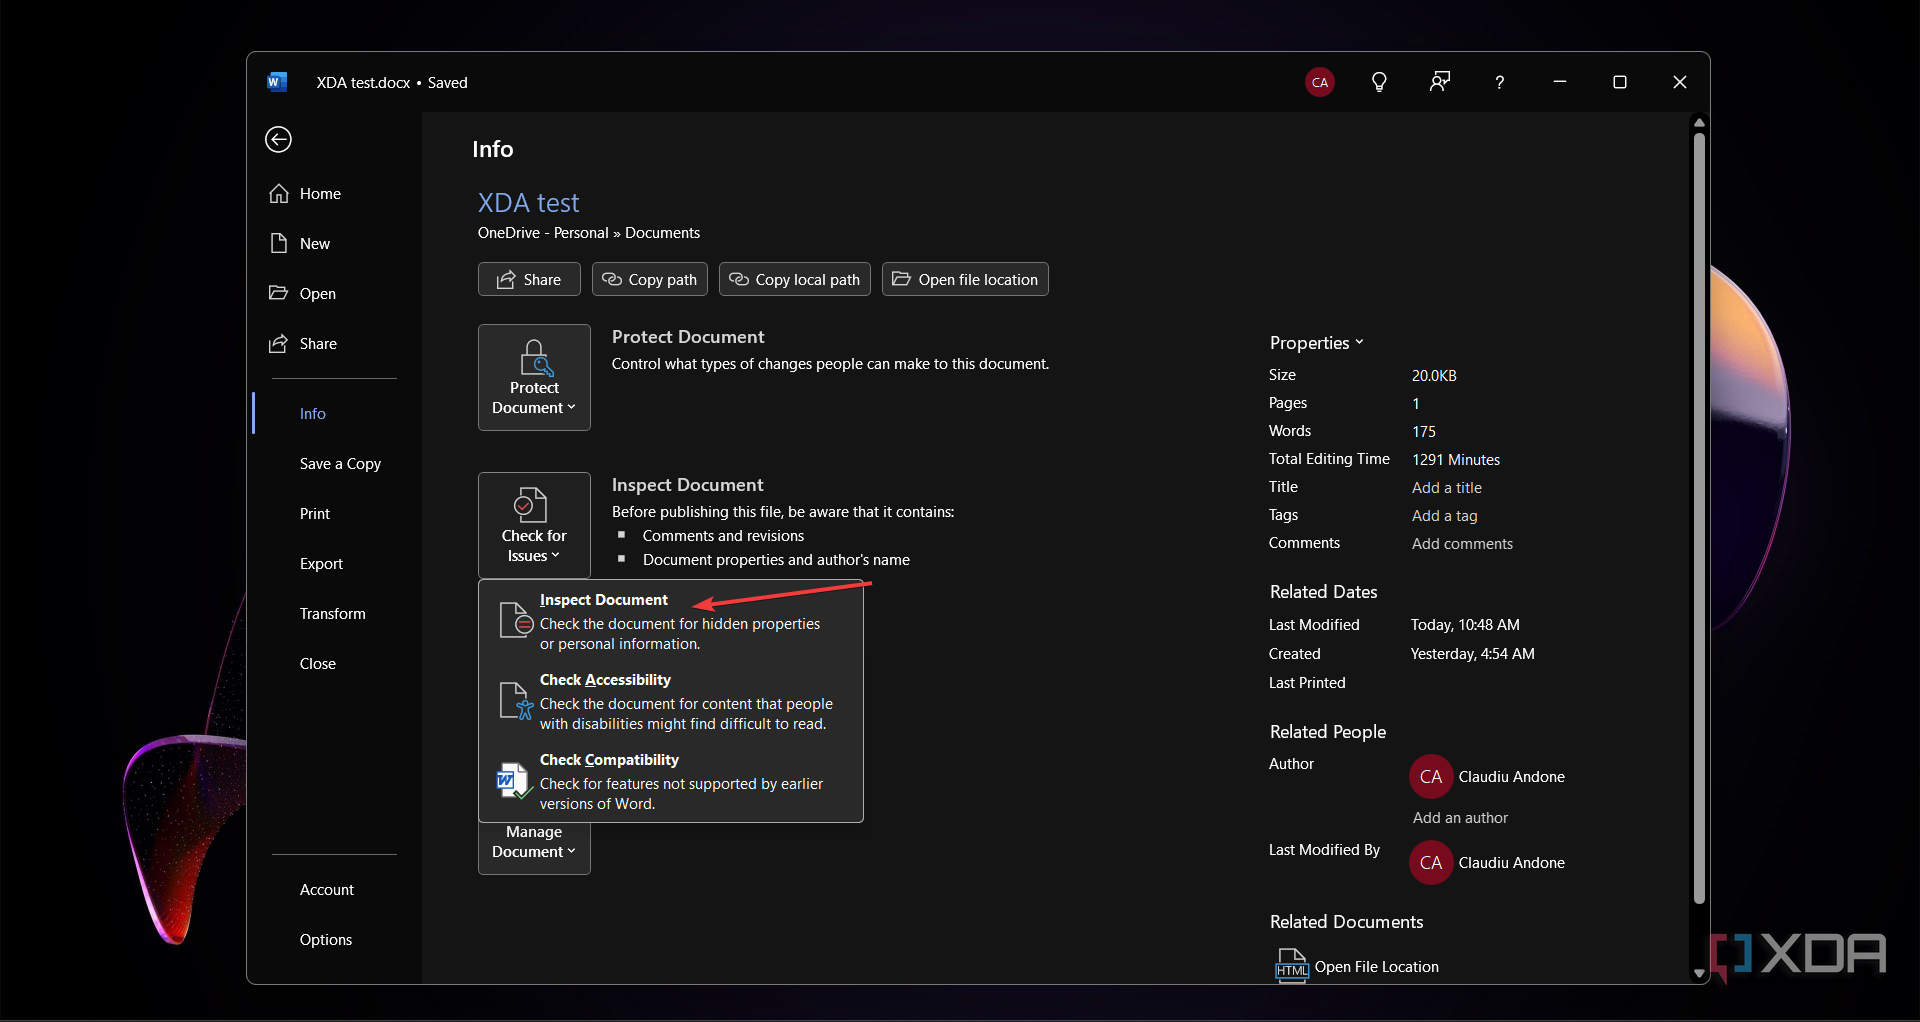Screen dimensions: 1920x1022
Task: Choose Check Accessibility from the menu
Action: [x=671, y=701]
